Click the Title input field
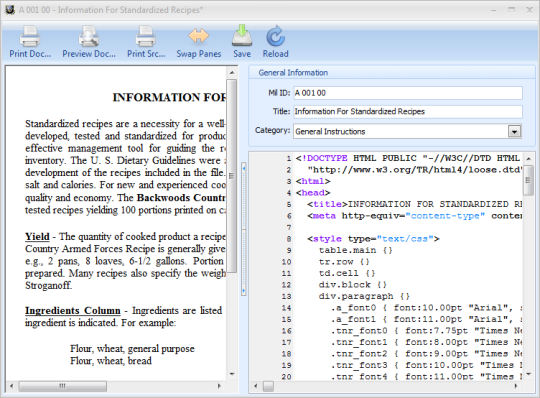 [408, 112]
